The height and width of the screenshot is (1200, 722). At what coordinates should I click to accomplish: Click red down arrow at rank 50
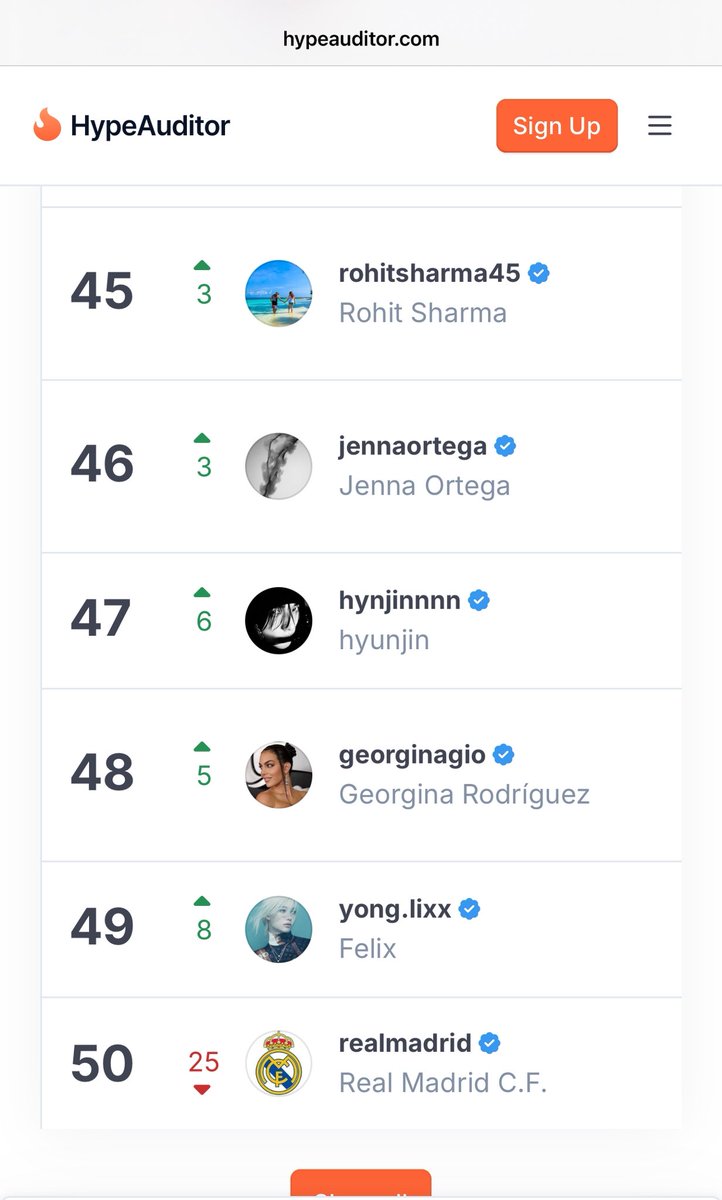pos(202,1089)
